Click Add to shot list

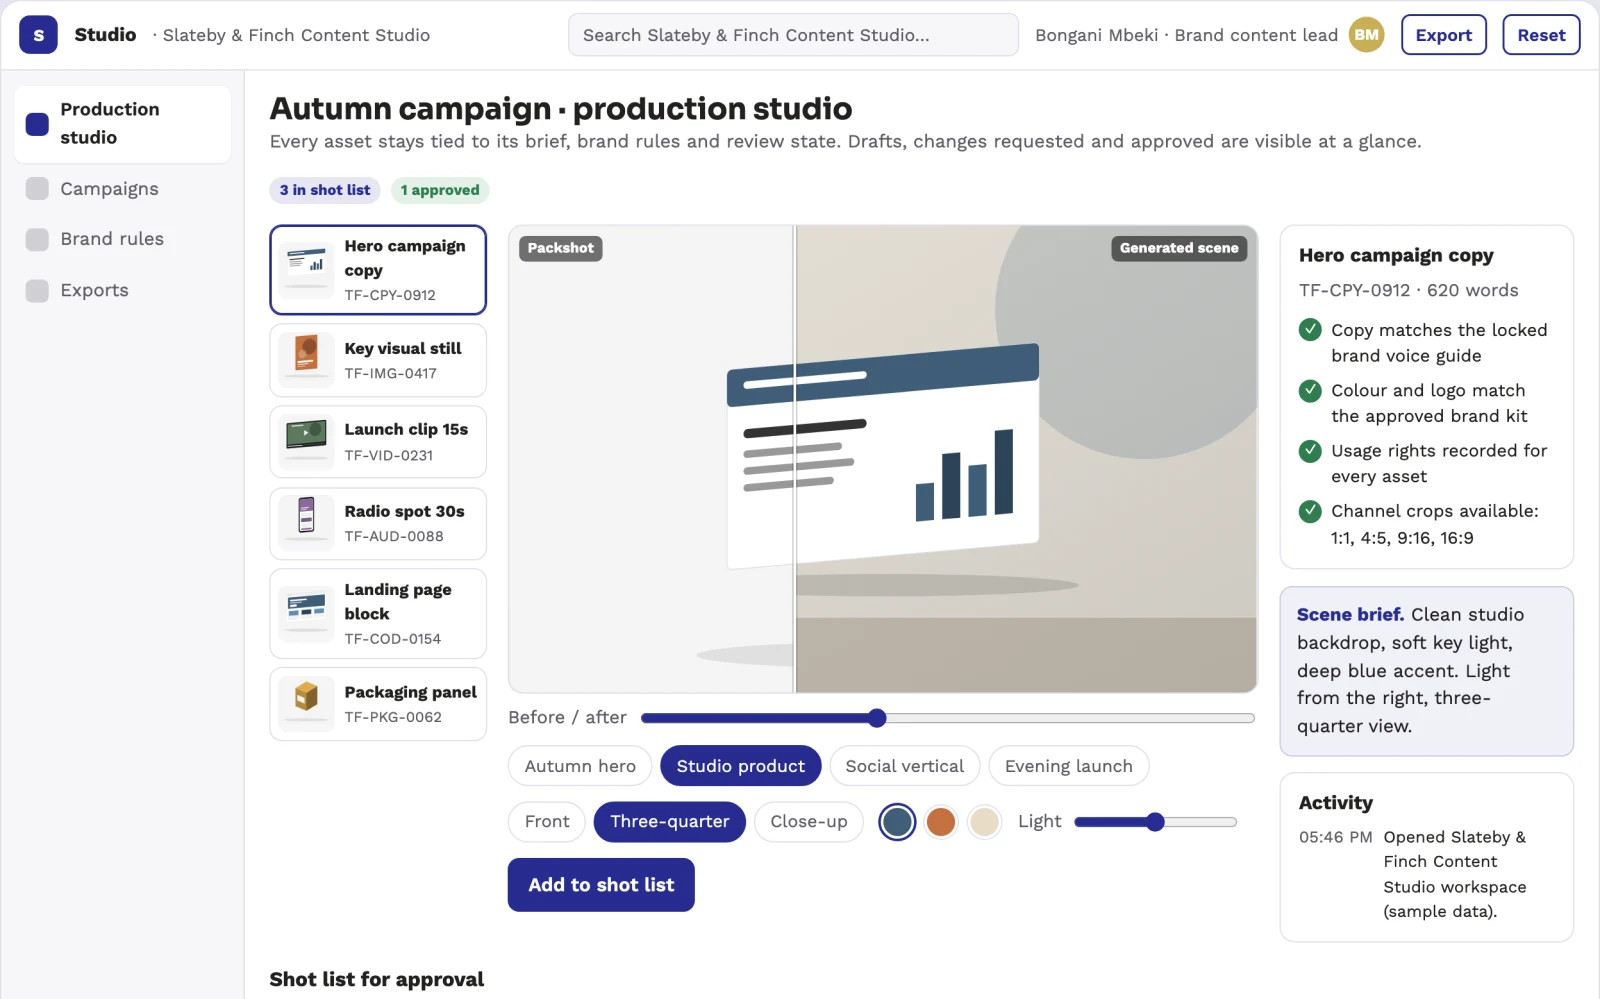coord(601,885)
